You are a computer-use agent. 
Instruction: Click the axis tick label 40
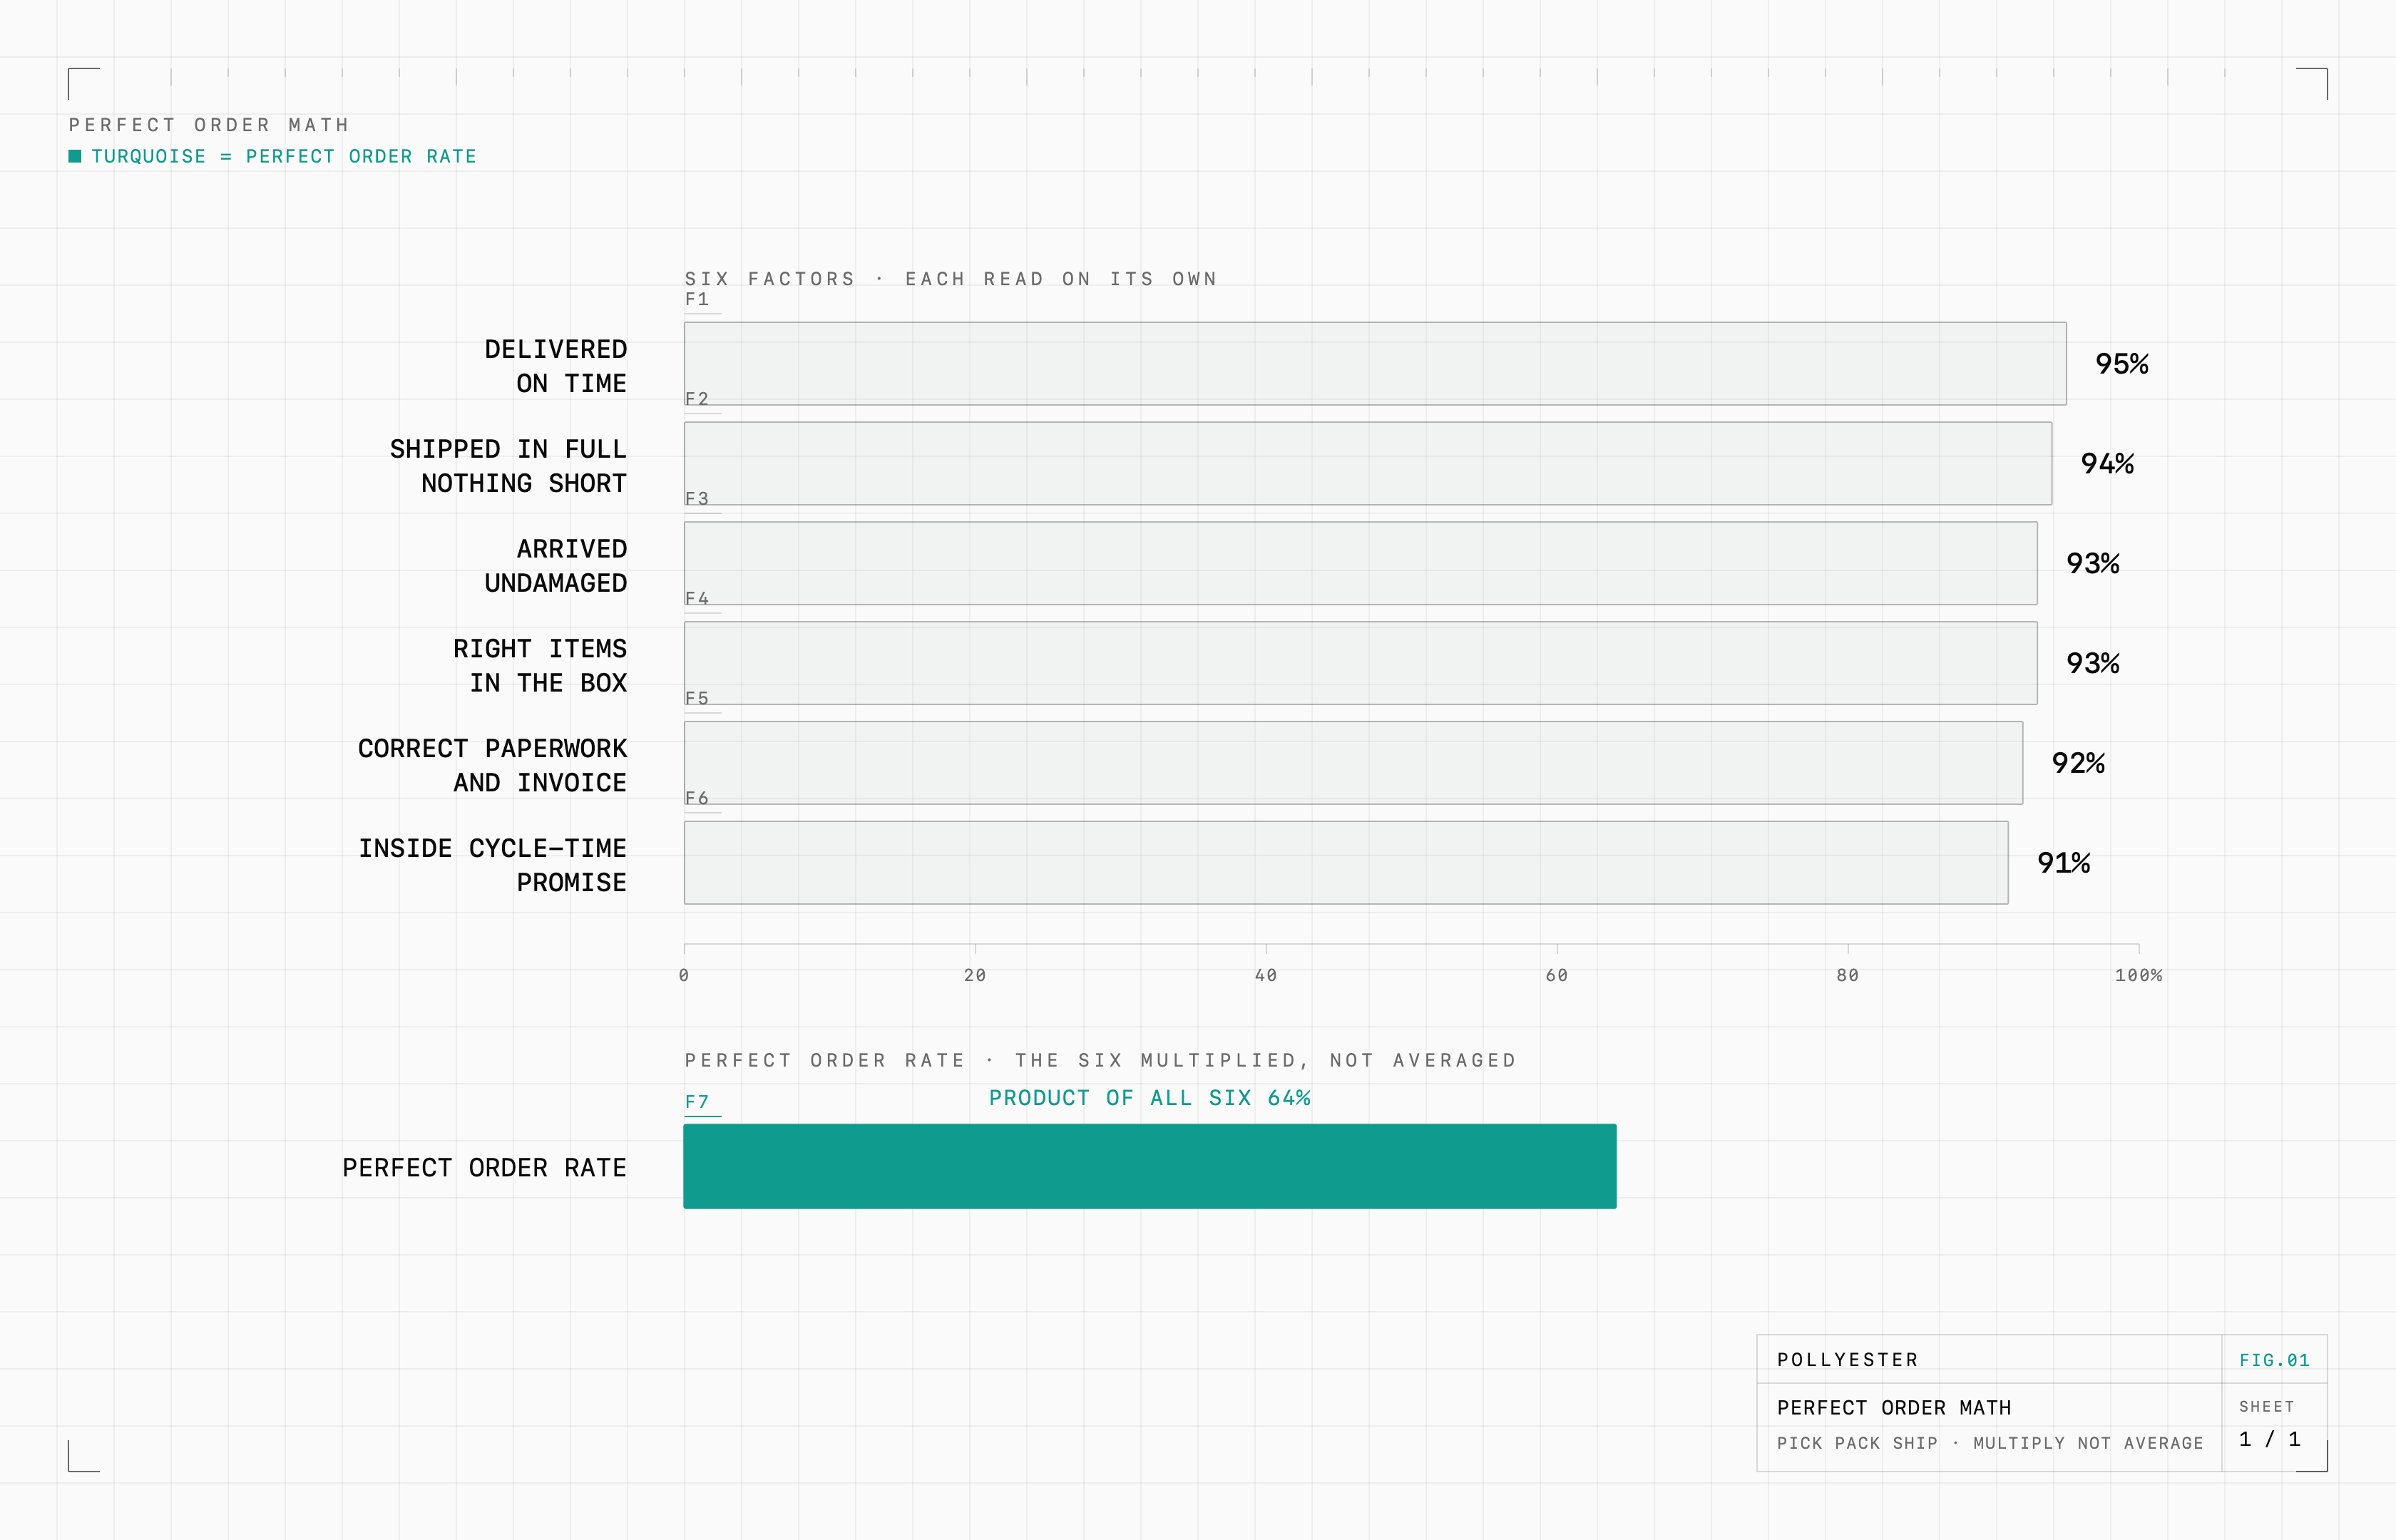tap(1266, 975)
